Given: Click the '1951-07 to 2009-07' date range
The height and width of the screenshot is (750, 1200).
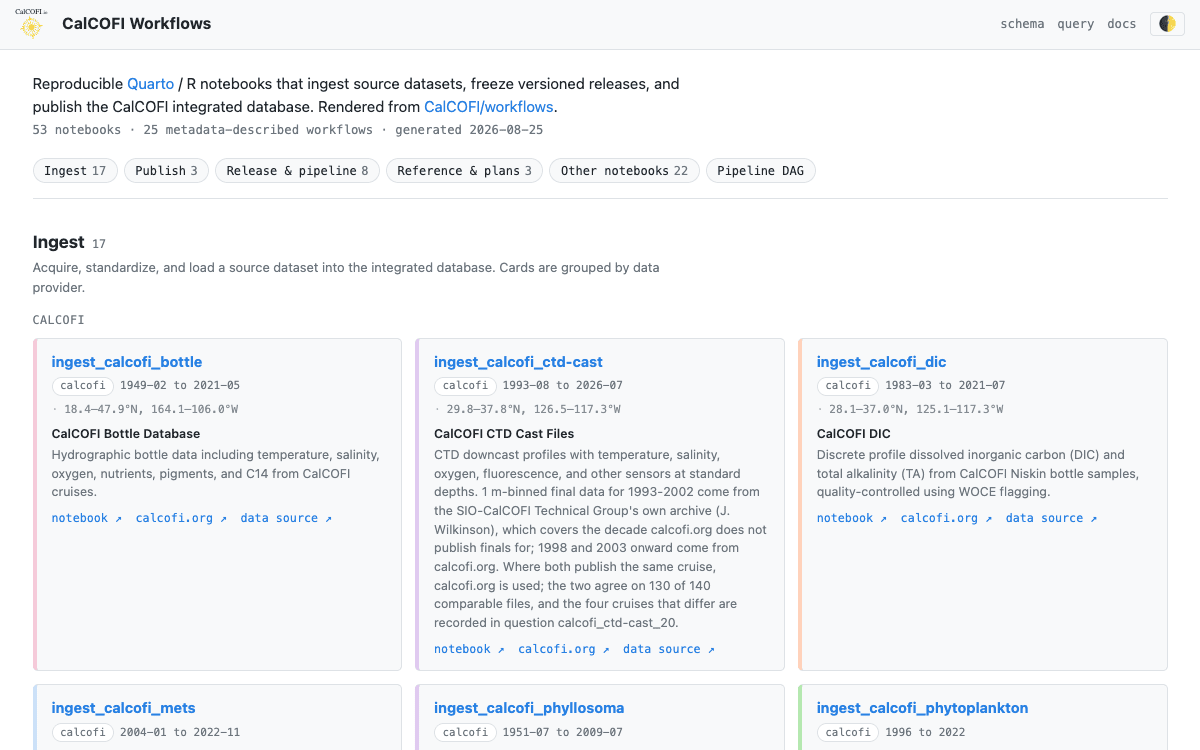Looking at the screenshot, I should (x=563, y=732).
